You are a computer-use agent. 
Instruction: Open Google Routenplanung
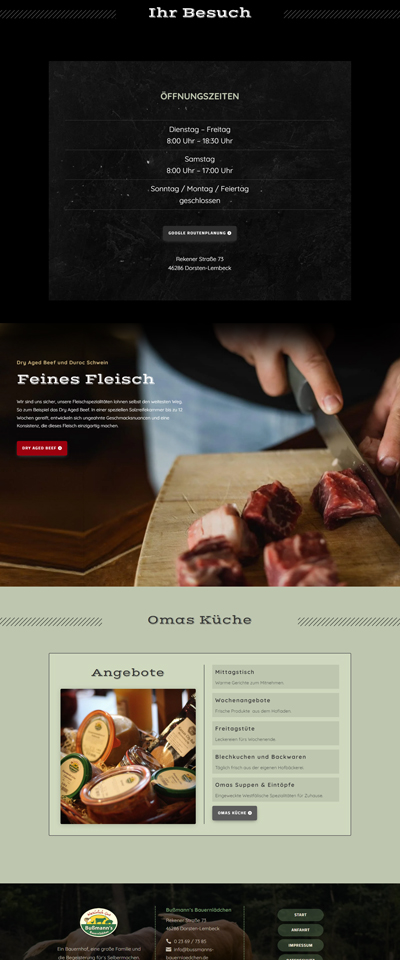click(200, 233)
